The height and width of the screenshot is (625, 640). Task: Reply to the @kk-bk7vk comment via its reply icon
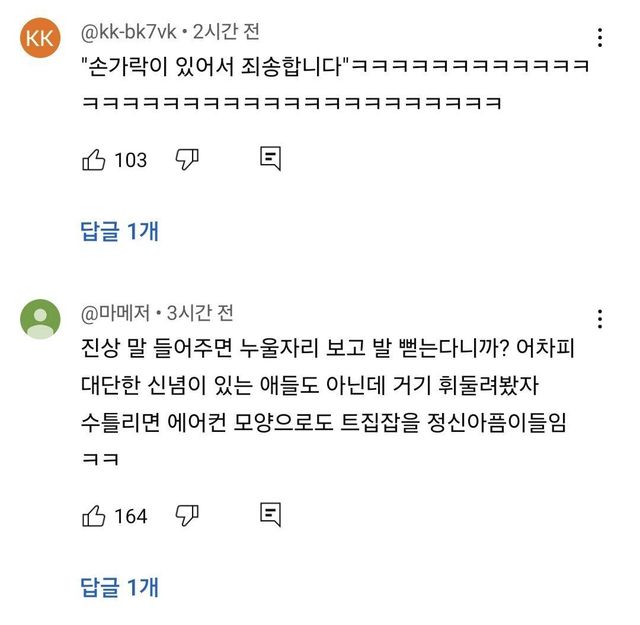point(270,159)
